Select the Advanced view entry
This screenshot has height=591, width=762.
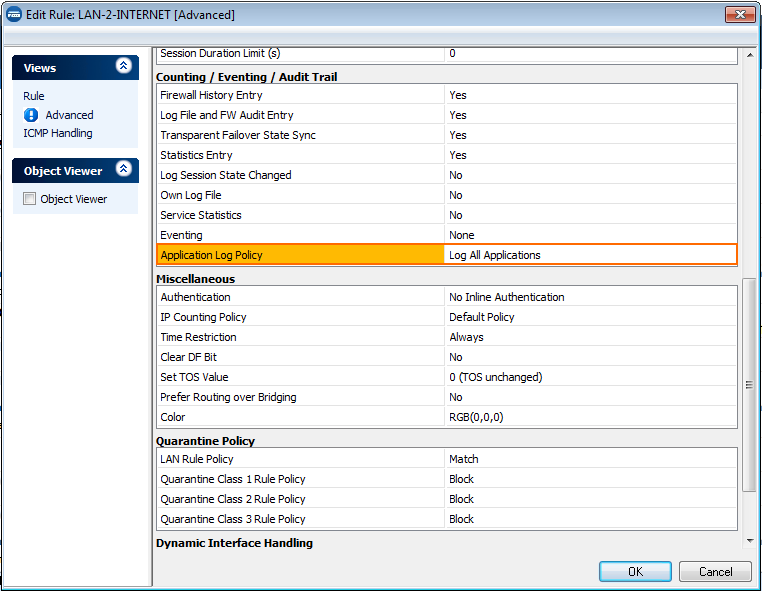(x=69, y=115)
